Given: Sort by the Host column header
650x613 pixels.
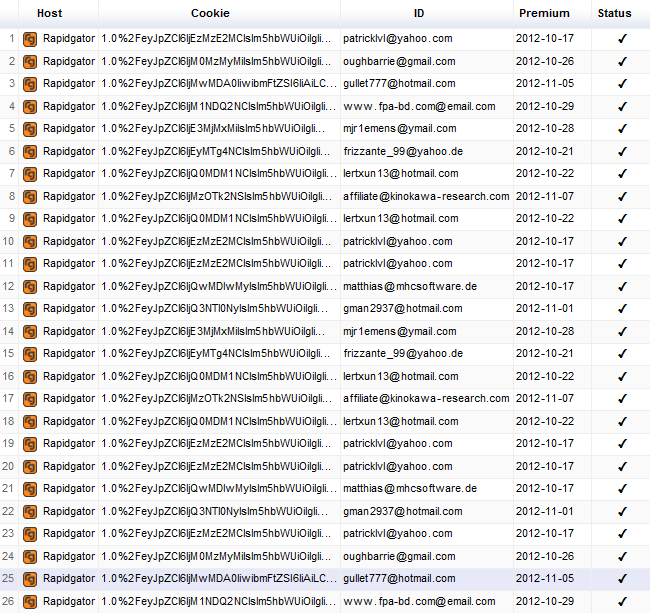Looking at the screenshot, I should [49, 13].
